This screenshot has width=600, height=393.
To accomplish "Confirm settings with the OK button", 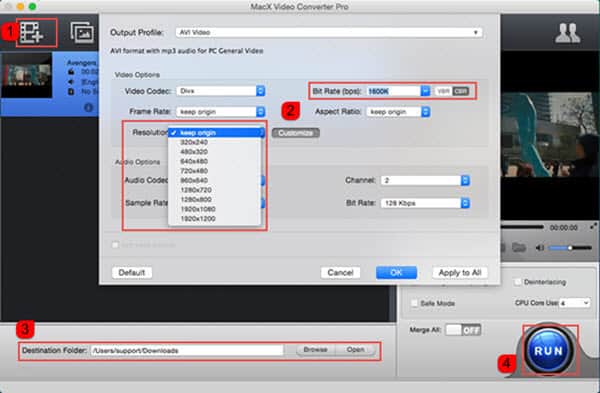I will (396, 272).
